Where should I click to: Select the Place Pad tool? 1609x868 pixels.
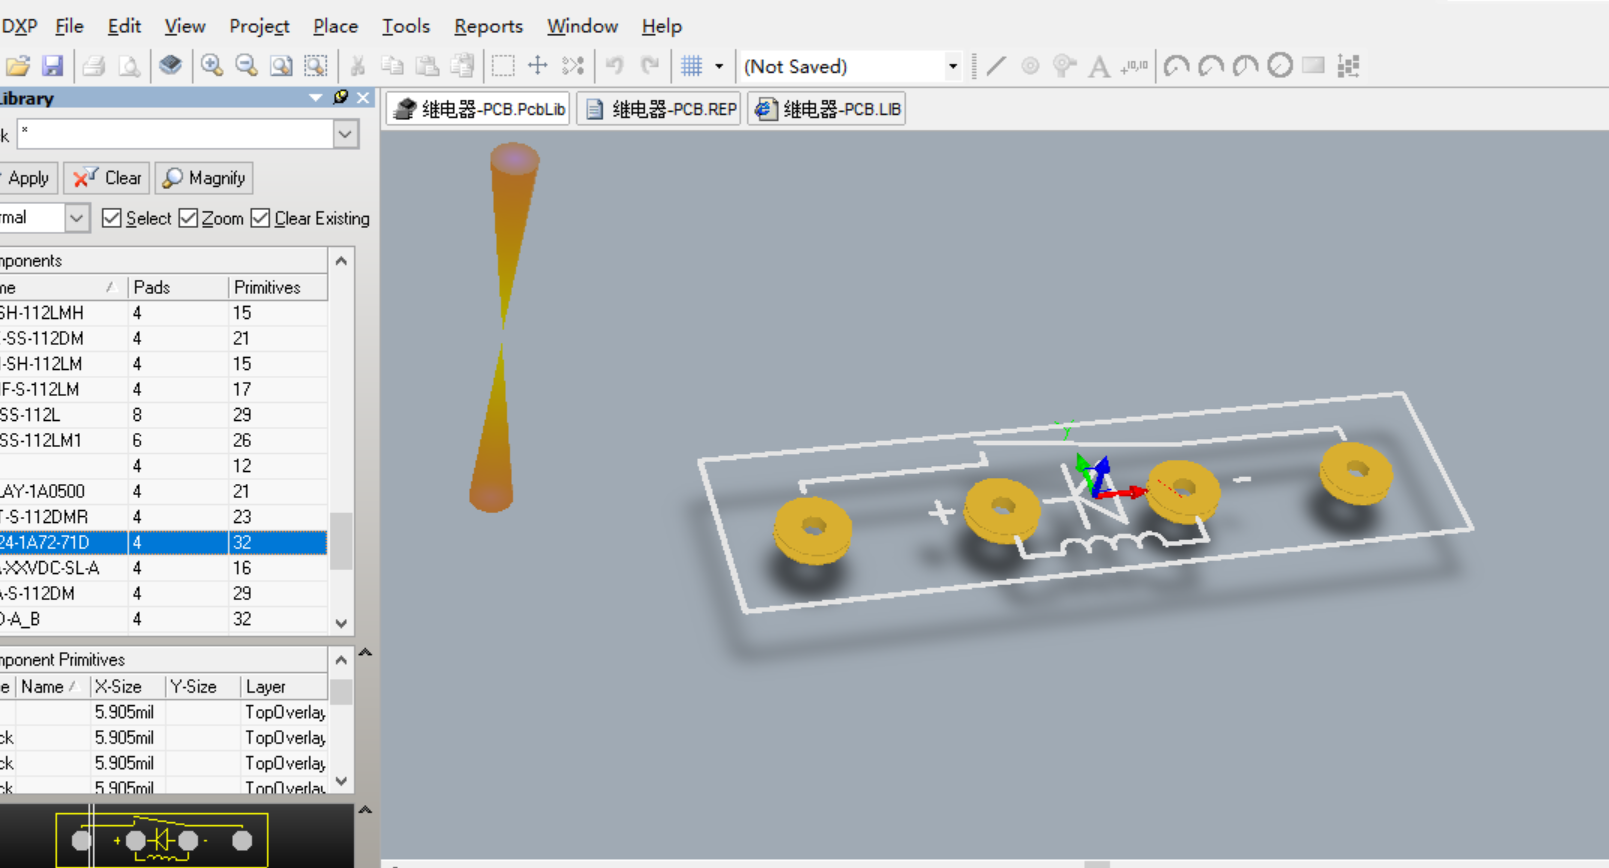1030,66
